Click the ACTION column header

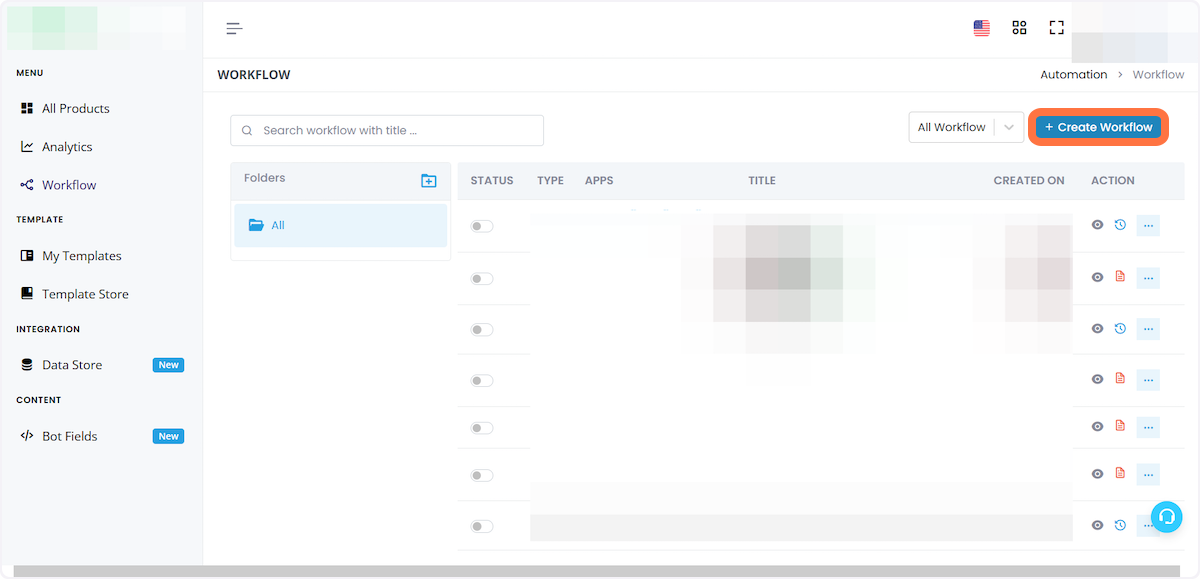coord(1113,181)
